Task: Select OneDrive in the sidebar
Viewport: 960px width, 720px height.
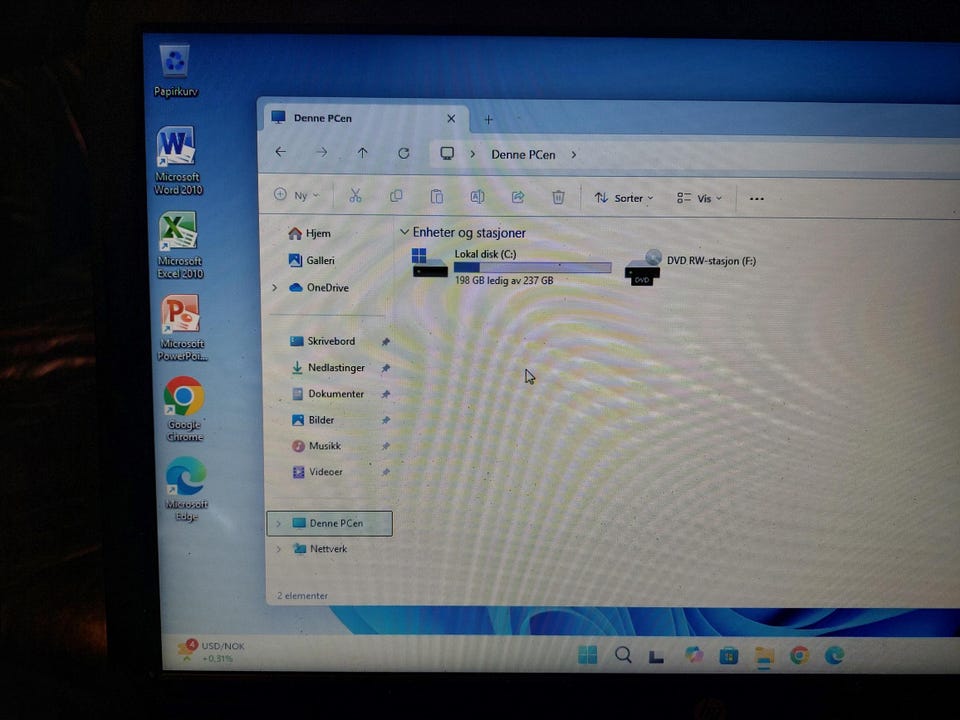Action: [x=319, y=287]
